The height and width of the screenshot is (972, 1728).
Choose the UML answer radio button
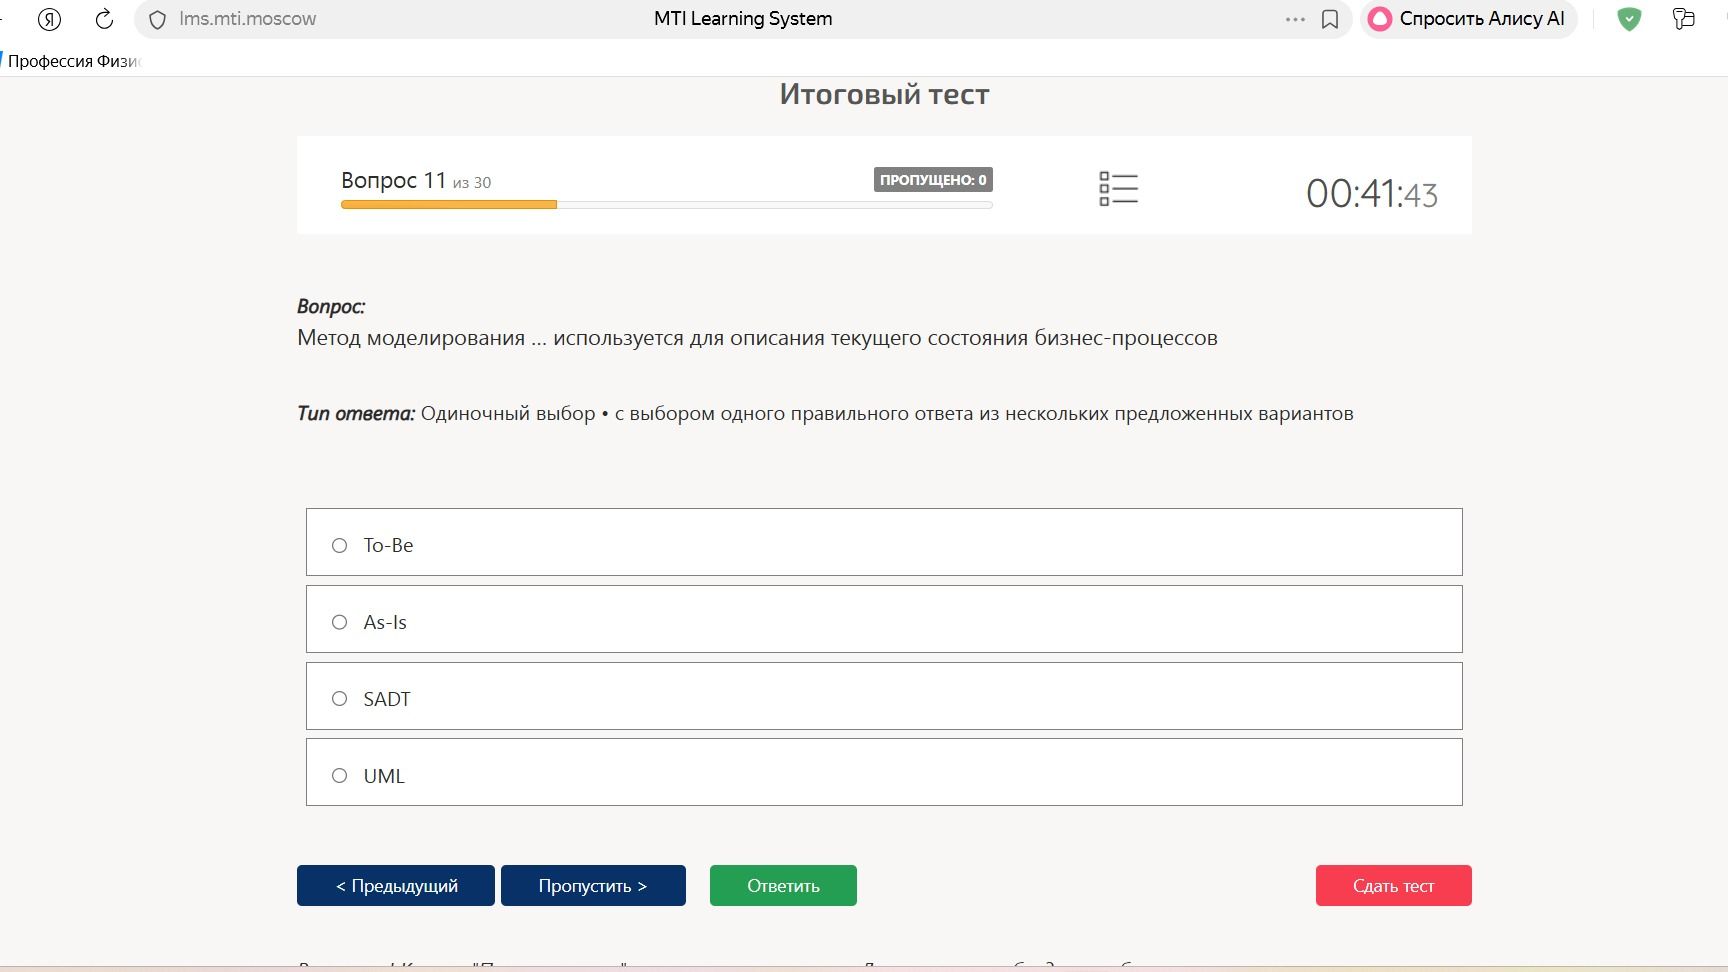point(340,776)
